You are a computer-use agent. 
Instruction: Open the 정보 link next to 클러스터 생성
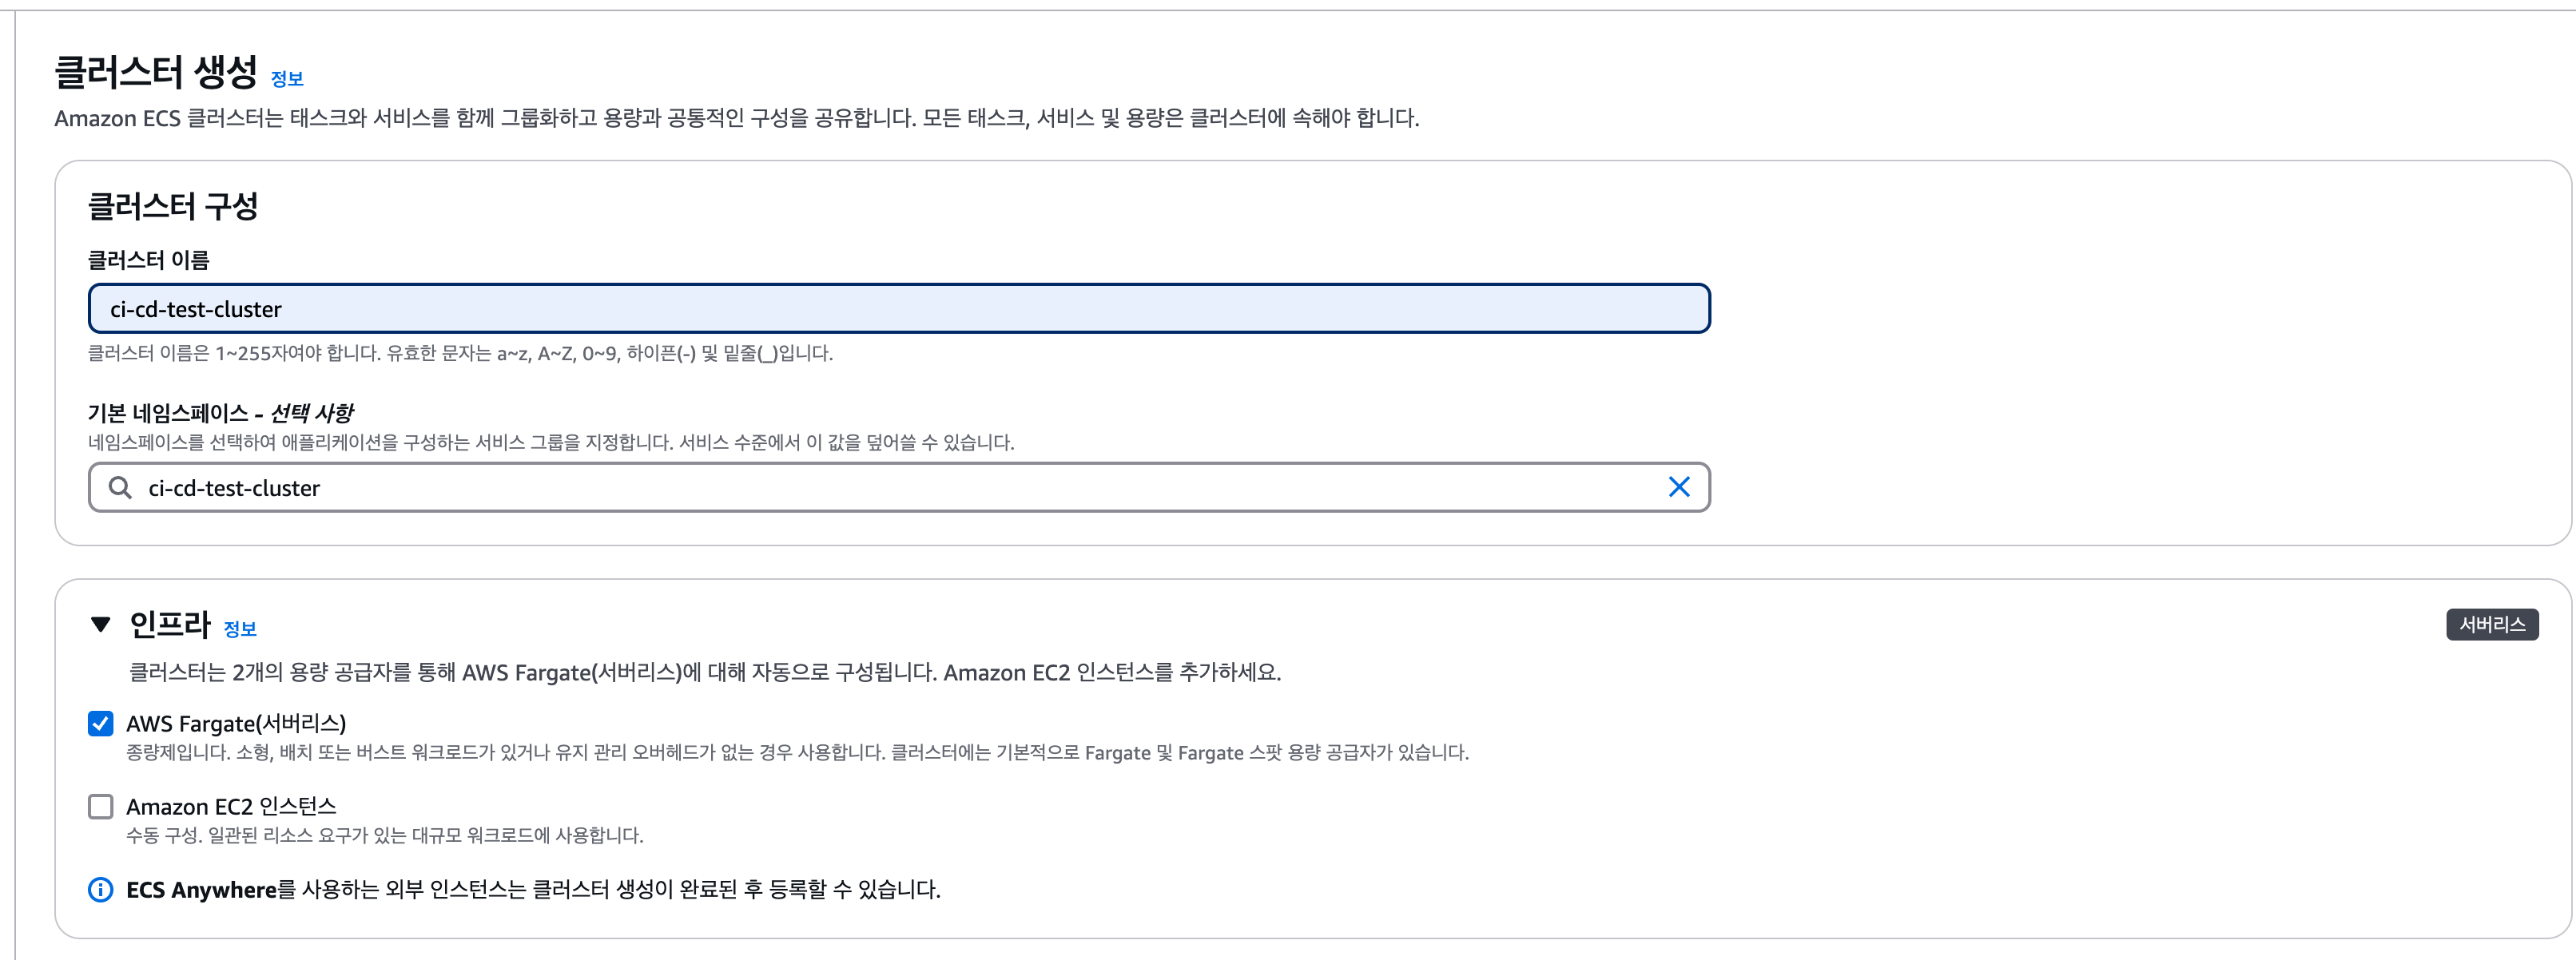287,79
